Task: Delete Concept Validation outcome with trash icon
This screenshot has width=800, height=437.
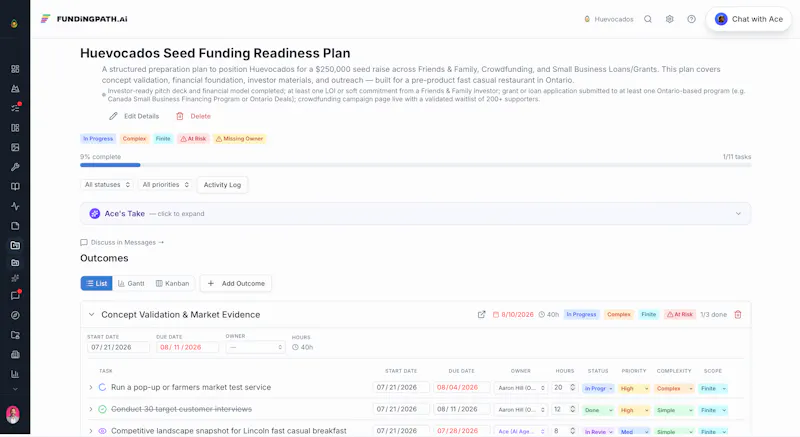Action: point(738,315)
